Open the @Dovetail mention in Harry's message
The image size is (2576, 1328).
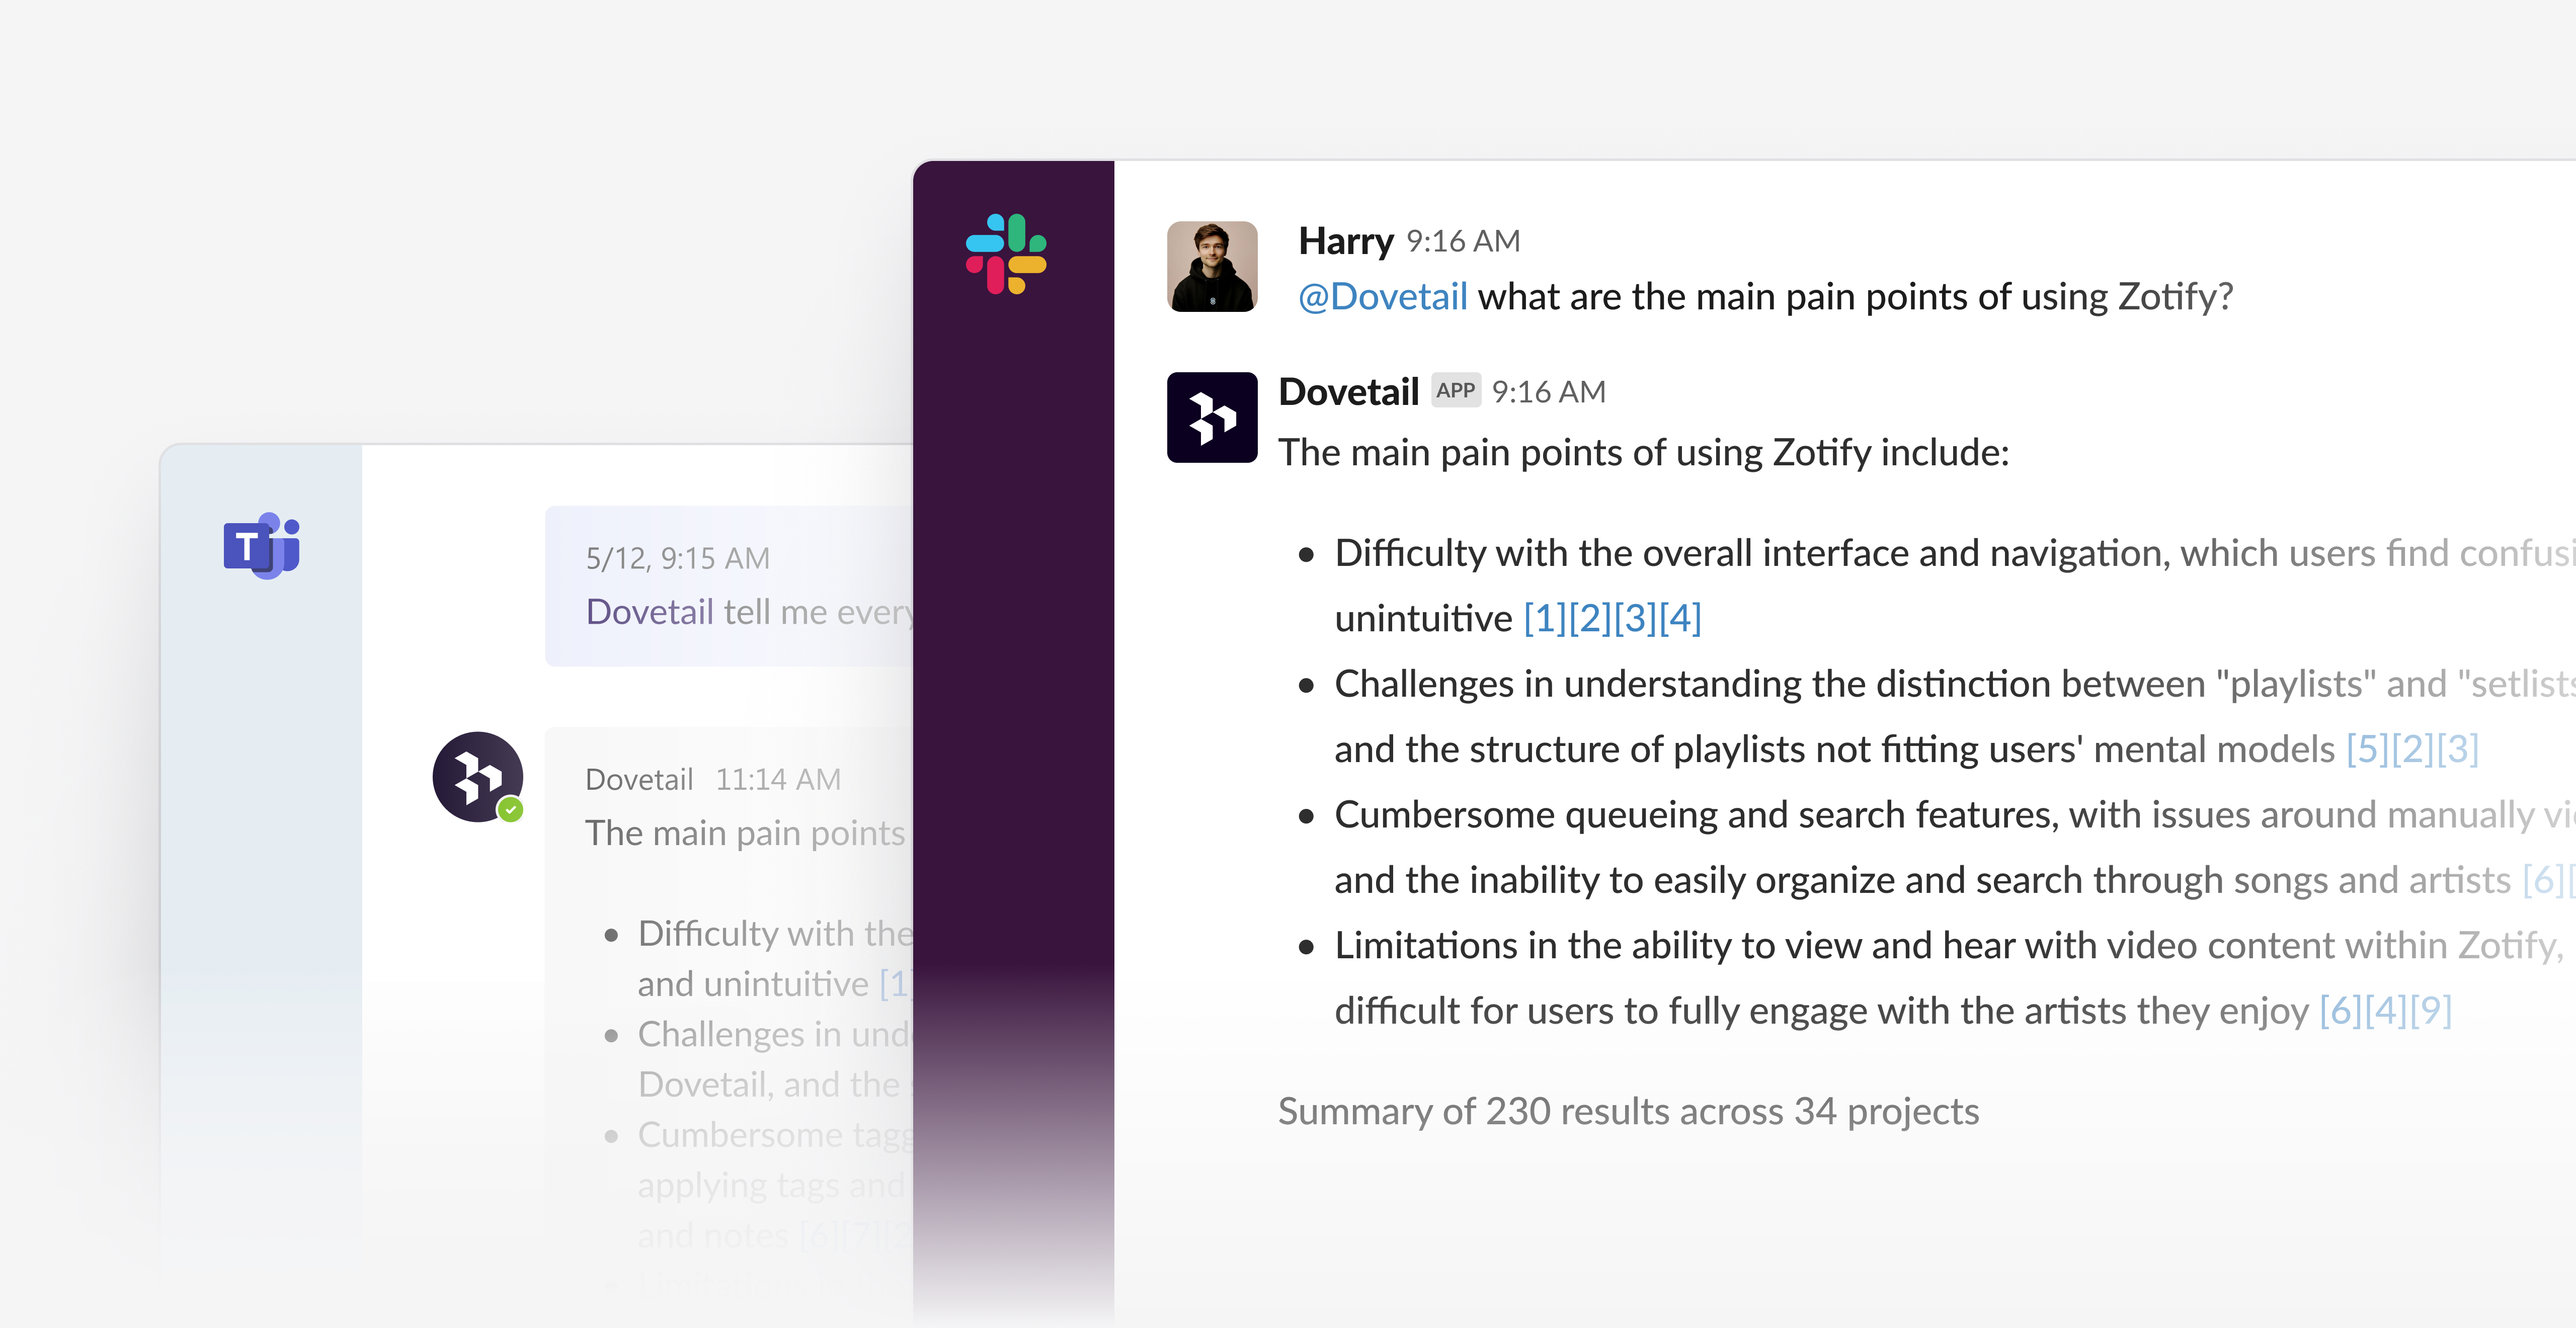1382,297
